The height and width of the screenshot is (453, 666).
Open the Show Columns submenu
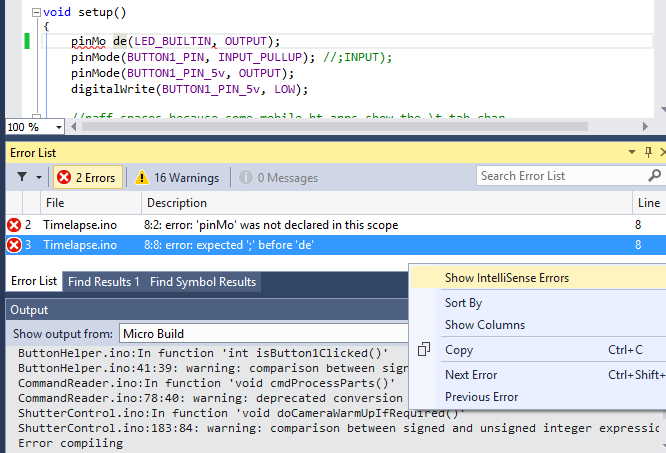(538, 325)
